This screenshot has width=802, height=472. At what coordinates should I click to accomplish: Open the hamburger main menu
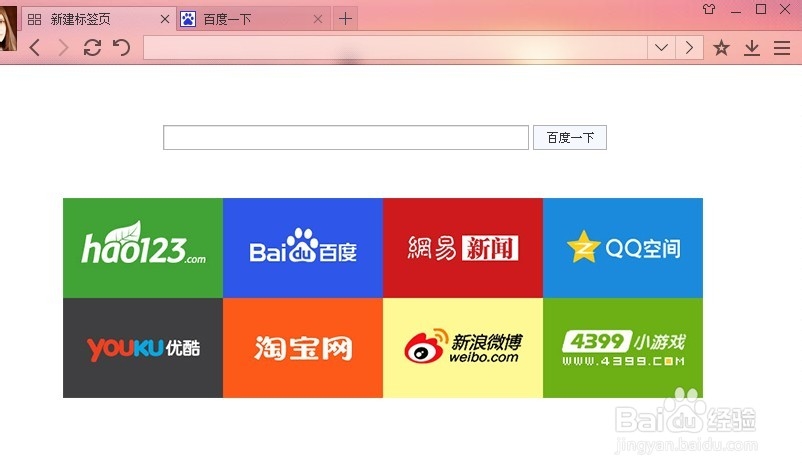click(x=782, y=48)
